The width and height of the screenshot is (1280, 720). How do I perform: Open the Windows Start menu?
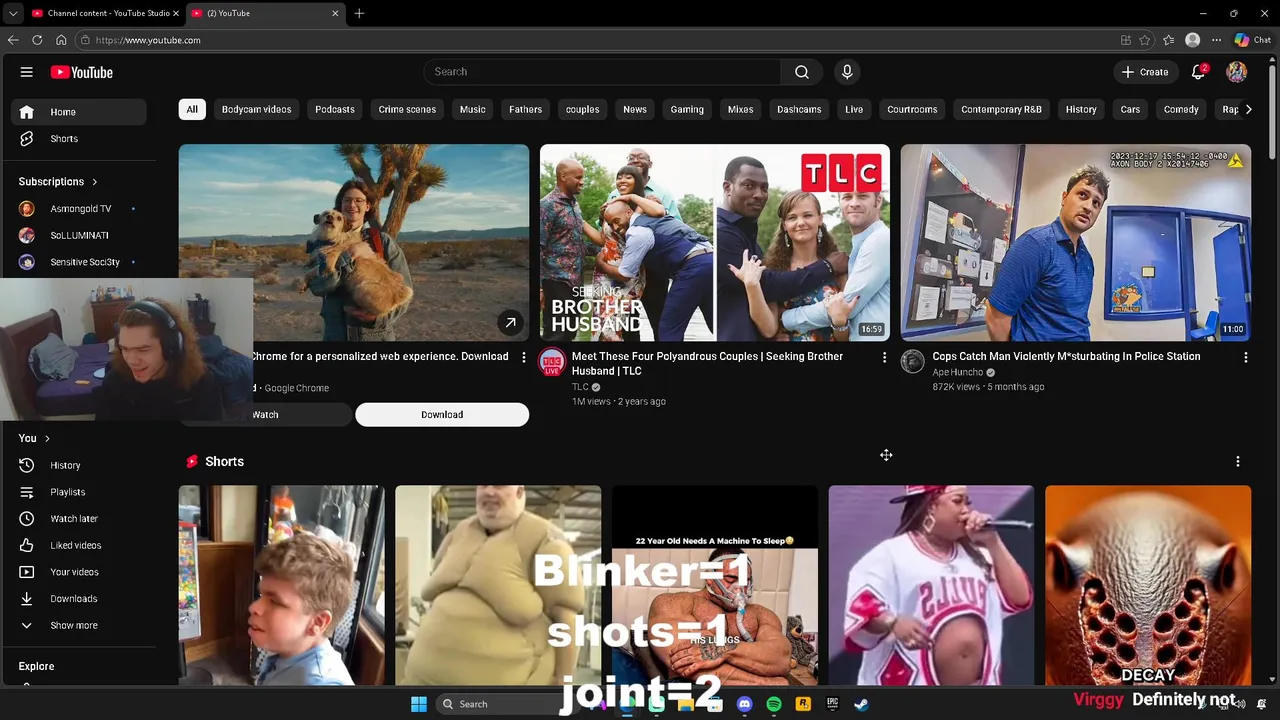pyautogui.click(x=419, y=704)
